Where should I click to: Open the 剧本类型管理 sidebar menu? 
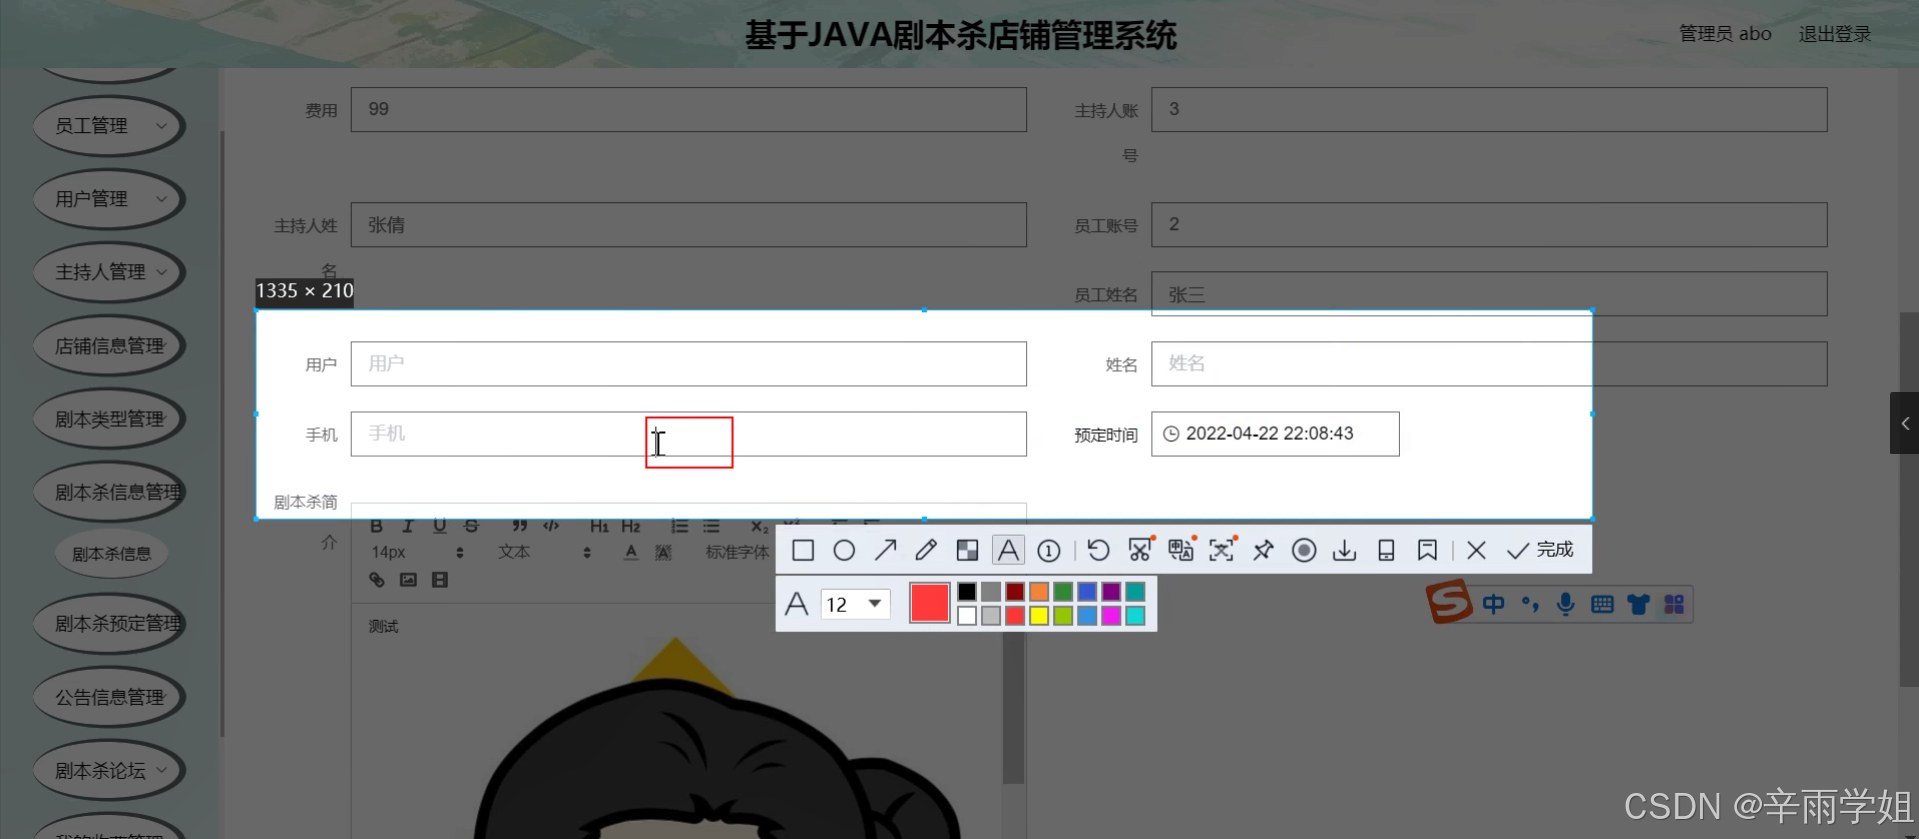[109, 419]
